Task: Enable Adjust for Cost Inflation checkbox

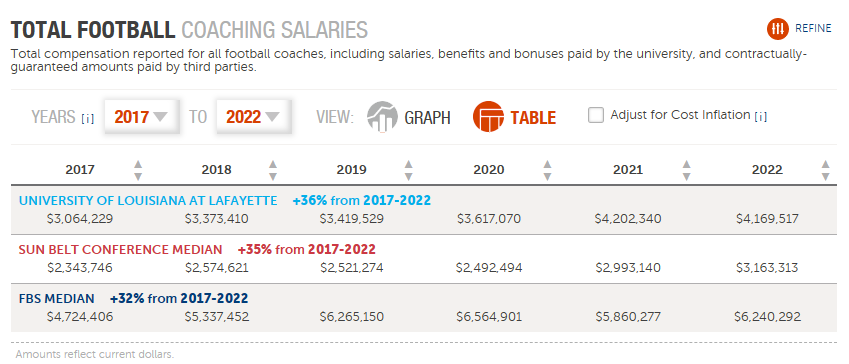Action: point(596,115)
